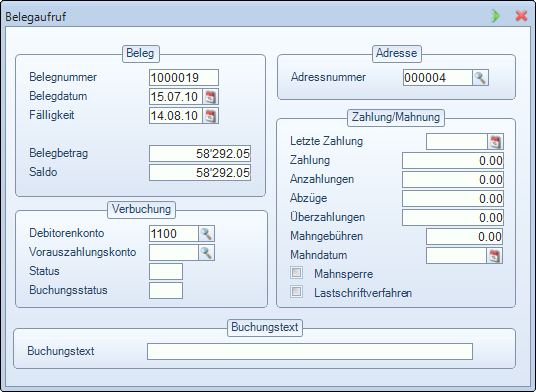Enable the Mahnsperre checkbox
This screenshot has height=392, width=536.
[296, 273]
